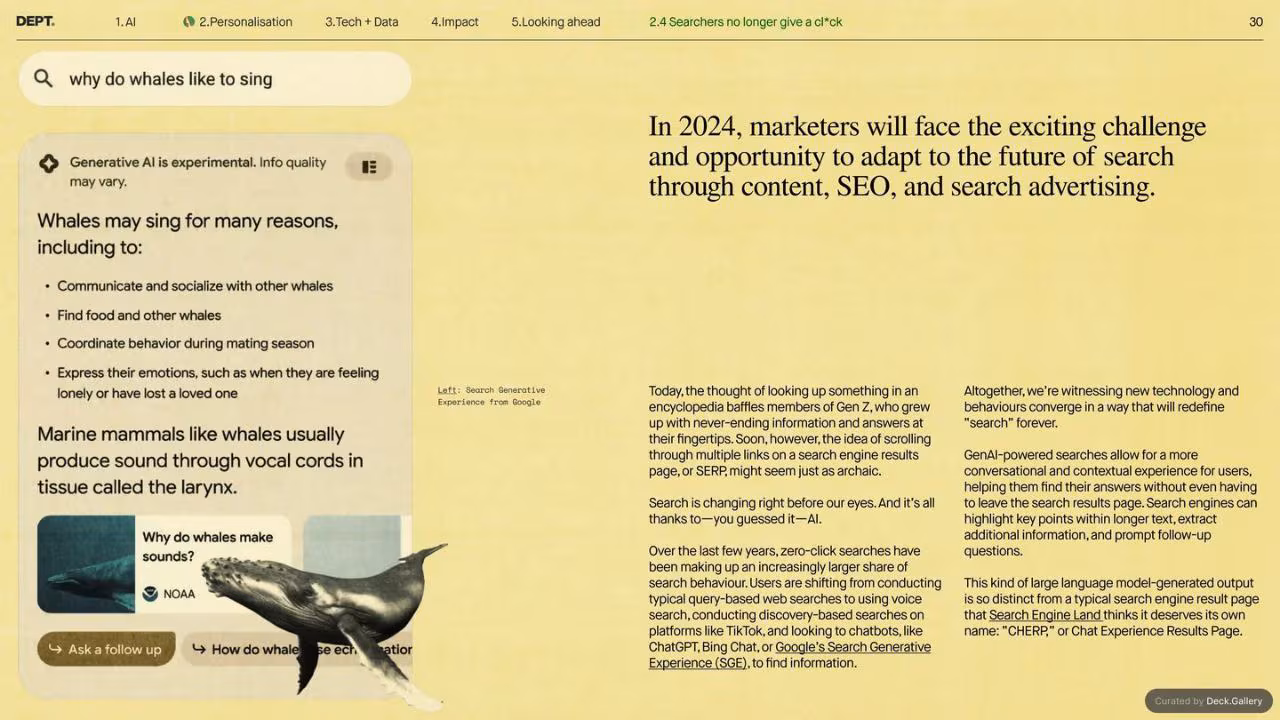Viewport: 1280px width, 720px height.
Task: Open the Why do whales make sounds card
Action: (x=164, y=564)
